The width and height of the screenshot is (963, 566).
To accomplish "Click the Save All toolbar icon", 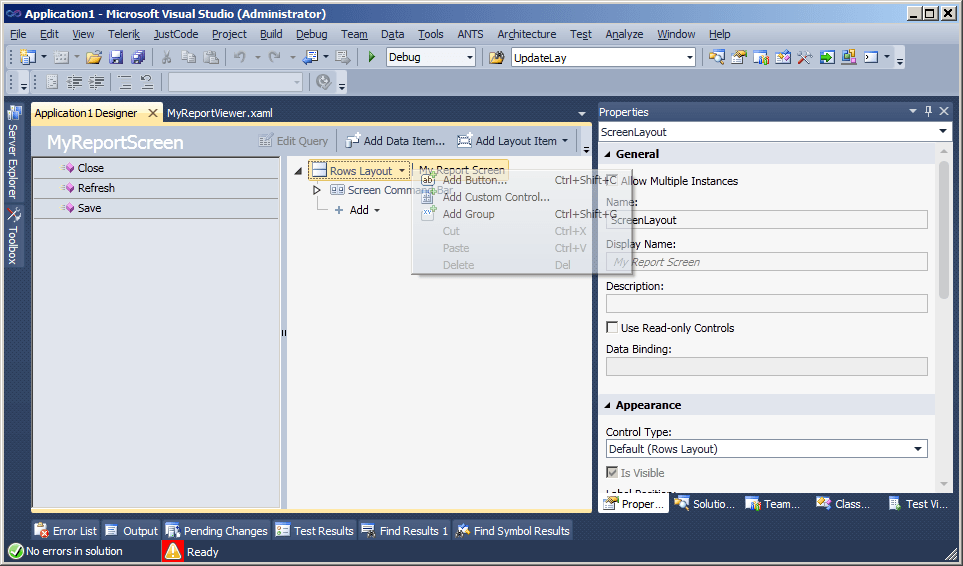I will tap(138, 58).
